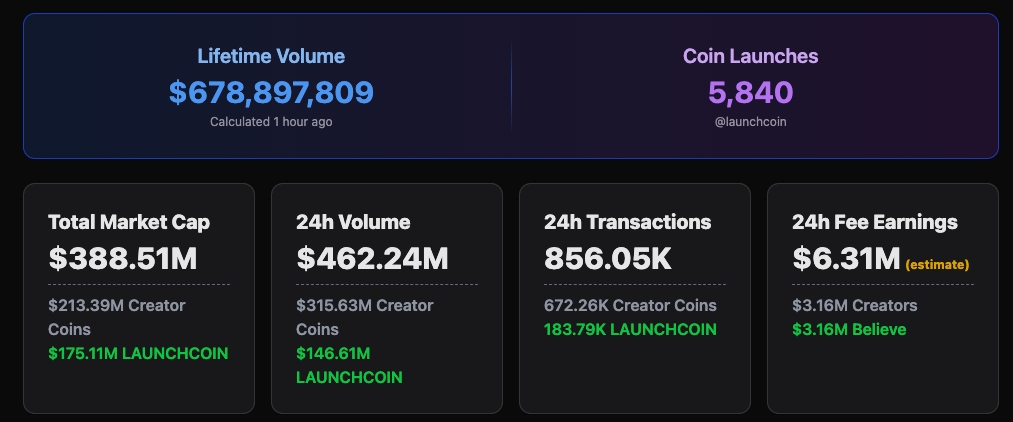The image size is (1013, 422).
Task: Select the $213.39M Creator Coins line
Action: pos(117,317)
